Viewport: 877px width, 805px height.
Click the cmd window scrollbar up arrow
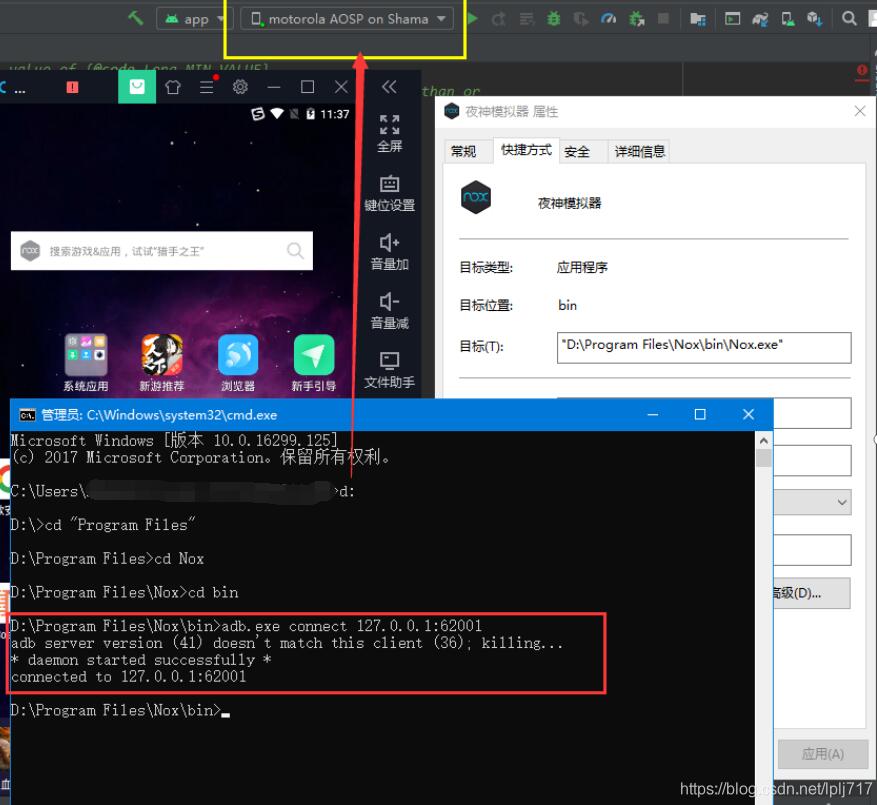(x=763, y=440)
